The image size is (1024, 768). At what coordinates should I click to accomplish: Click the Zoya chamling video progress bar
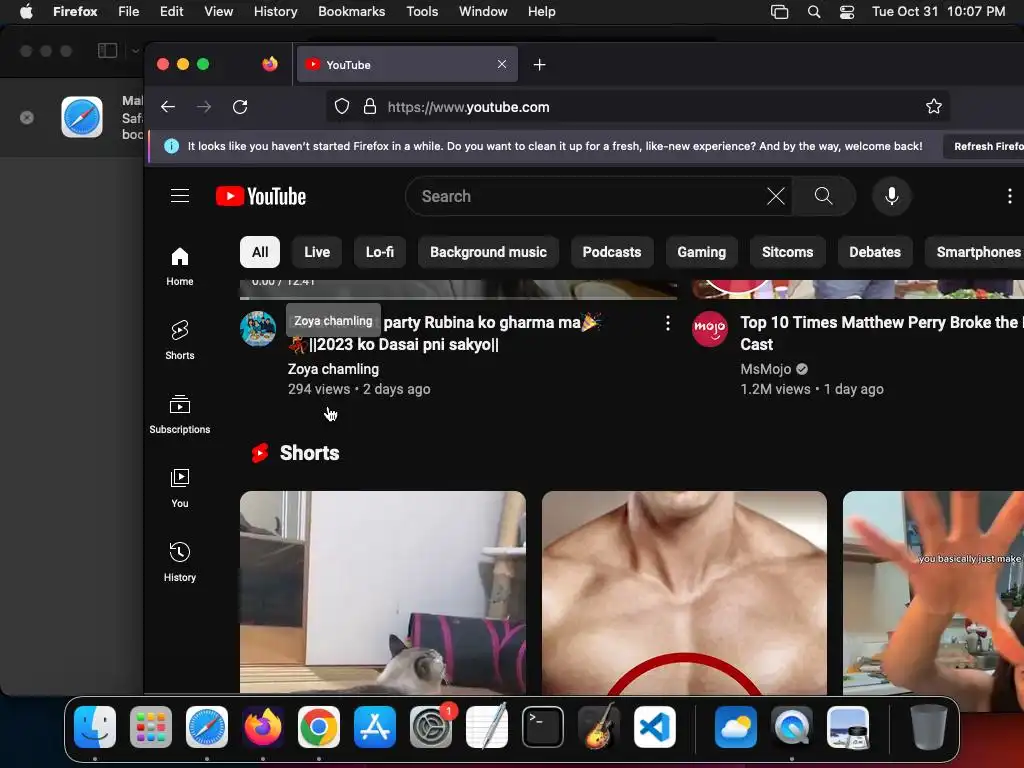pyautogui.click(x=458, y=298)
